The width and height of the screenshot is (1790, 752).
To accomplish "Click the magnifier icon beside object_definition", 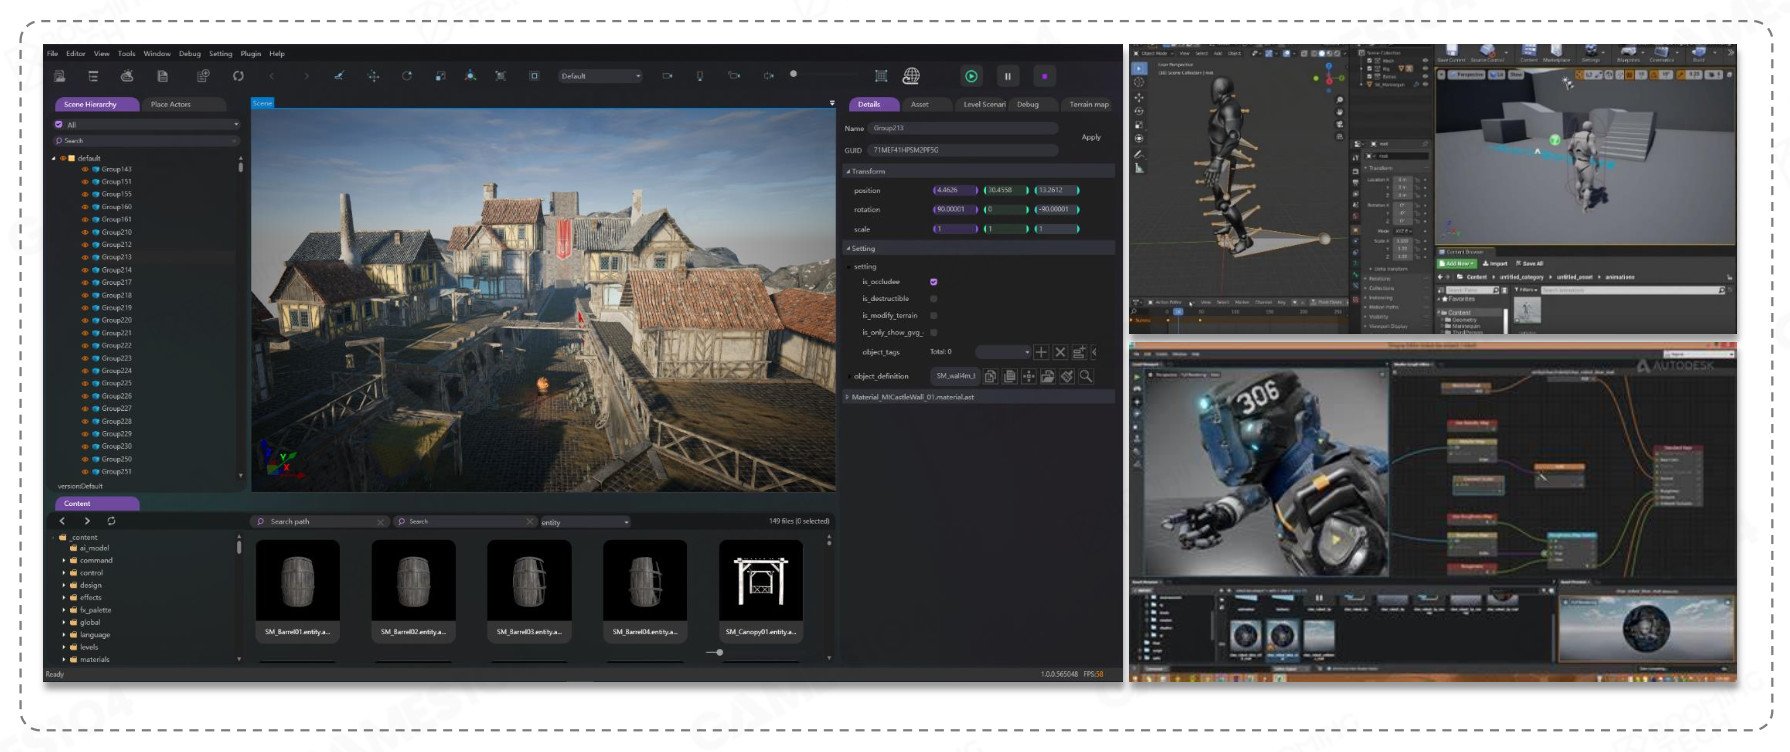I will point(1086,376).
